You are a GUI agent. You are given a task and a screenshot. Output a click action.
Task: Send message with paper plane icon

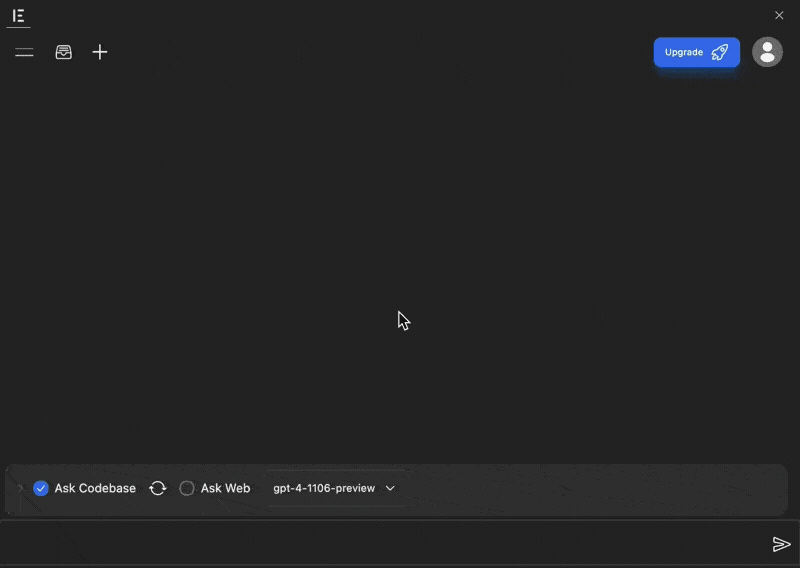tap(781, 544)
